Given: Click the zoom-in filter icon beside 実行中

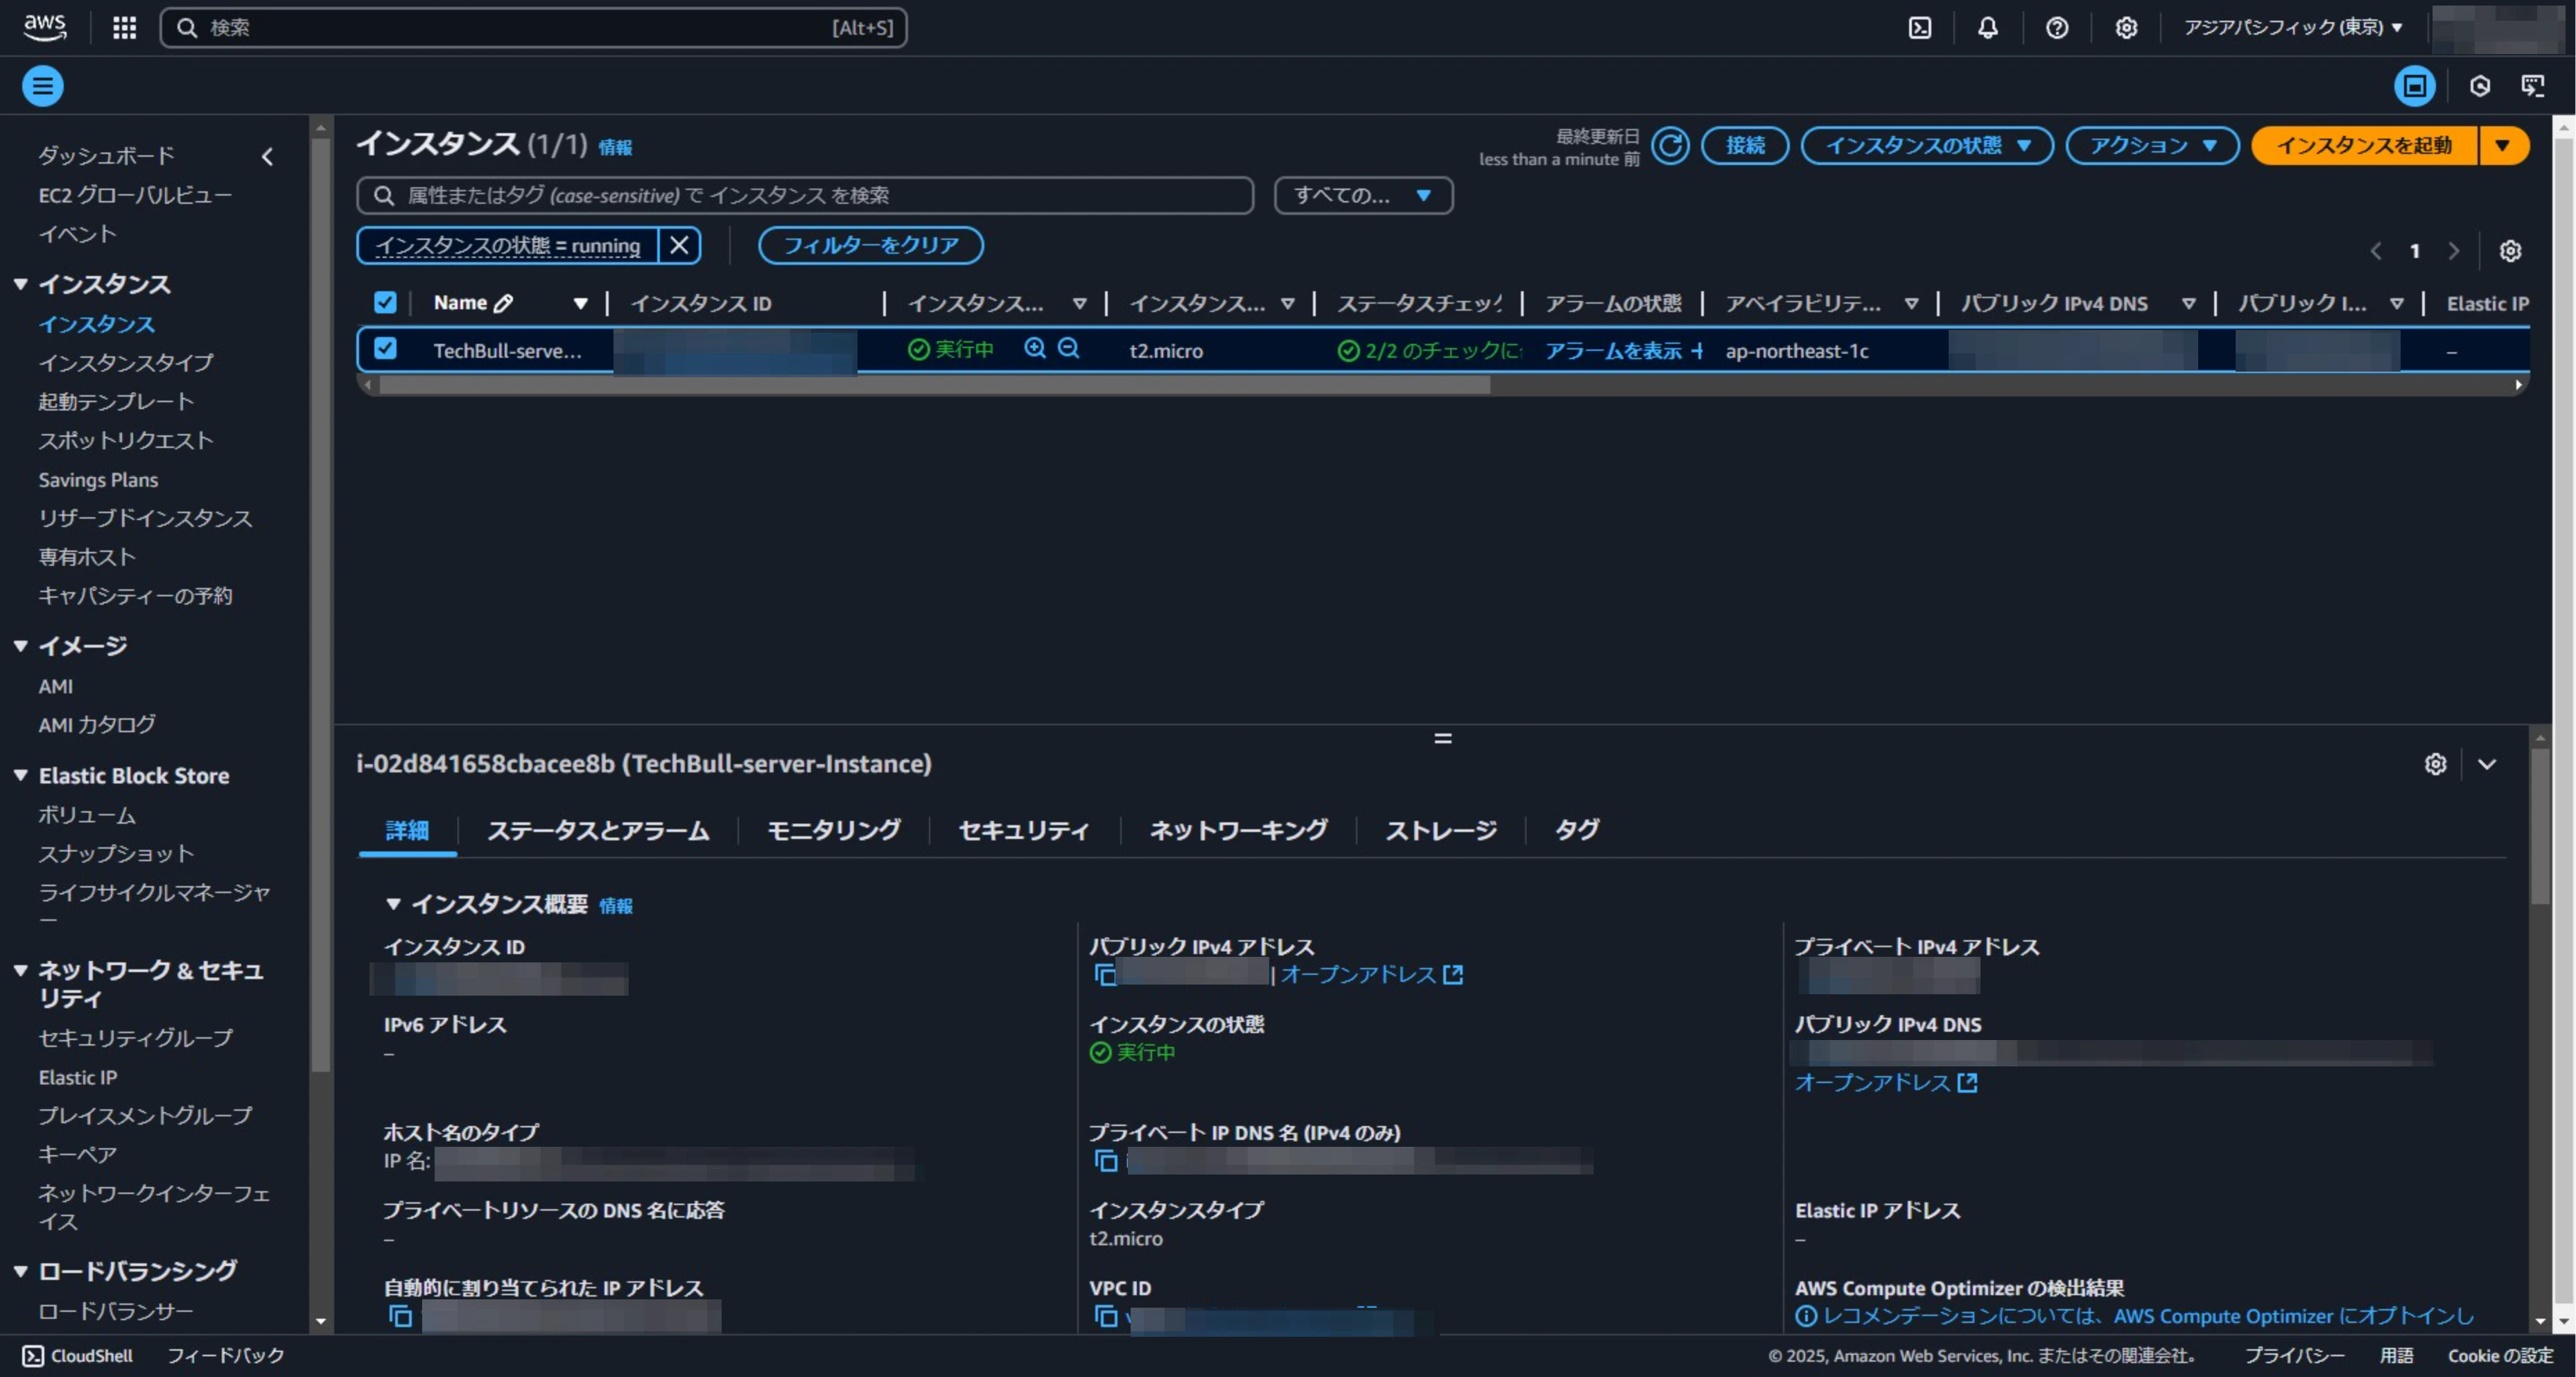Looking at the screenshot, I should pyautogui.click(x=1035, y=348).
